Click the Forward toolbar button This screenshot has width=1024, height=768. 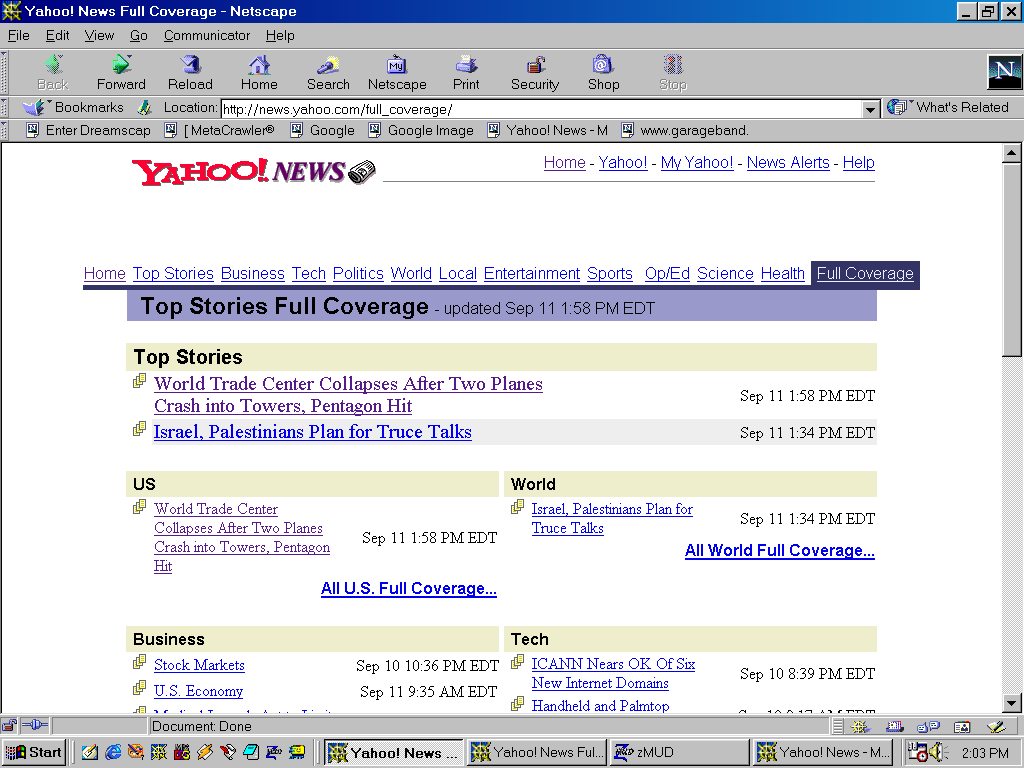(x=121, y=72)
